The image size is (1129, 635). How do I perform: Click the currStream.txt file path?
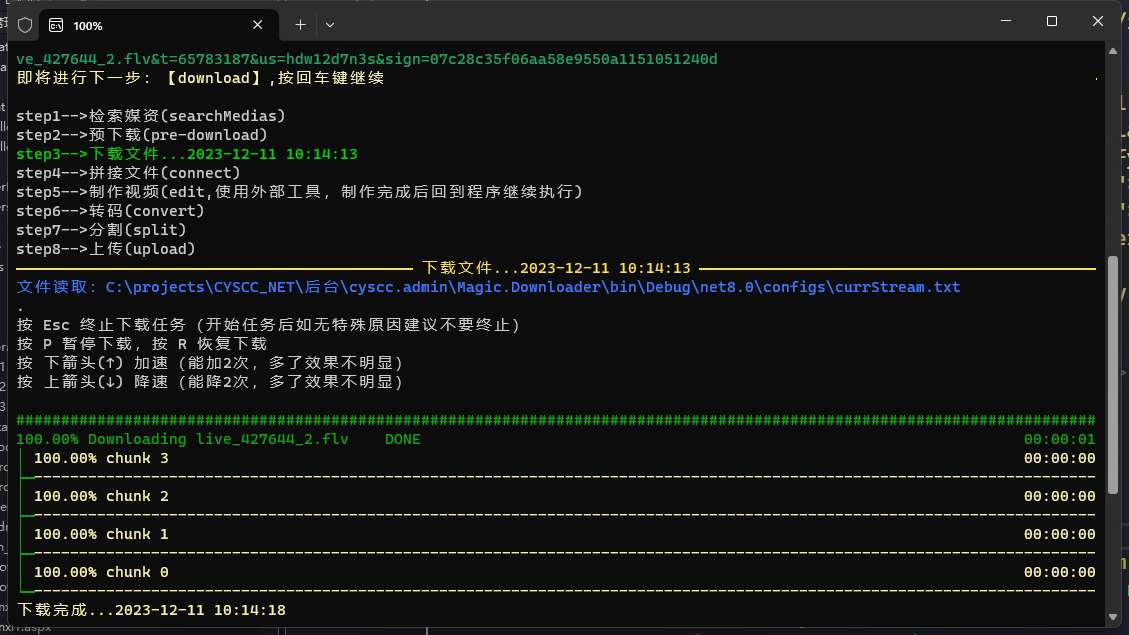pyautogui.click(x=533, y=287)
